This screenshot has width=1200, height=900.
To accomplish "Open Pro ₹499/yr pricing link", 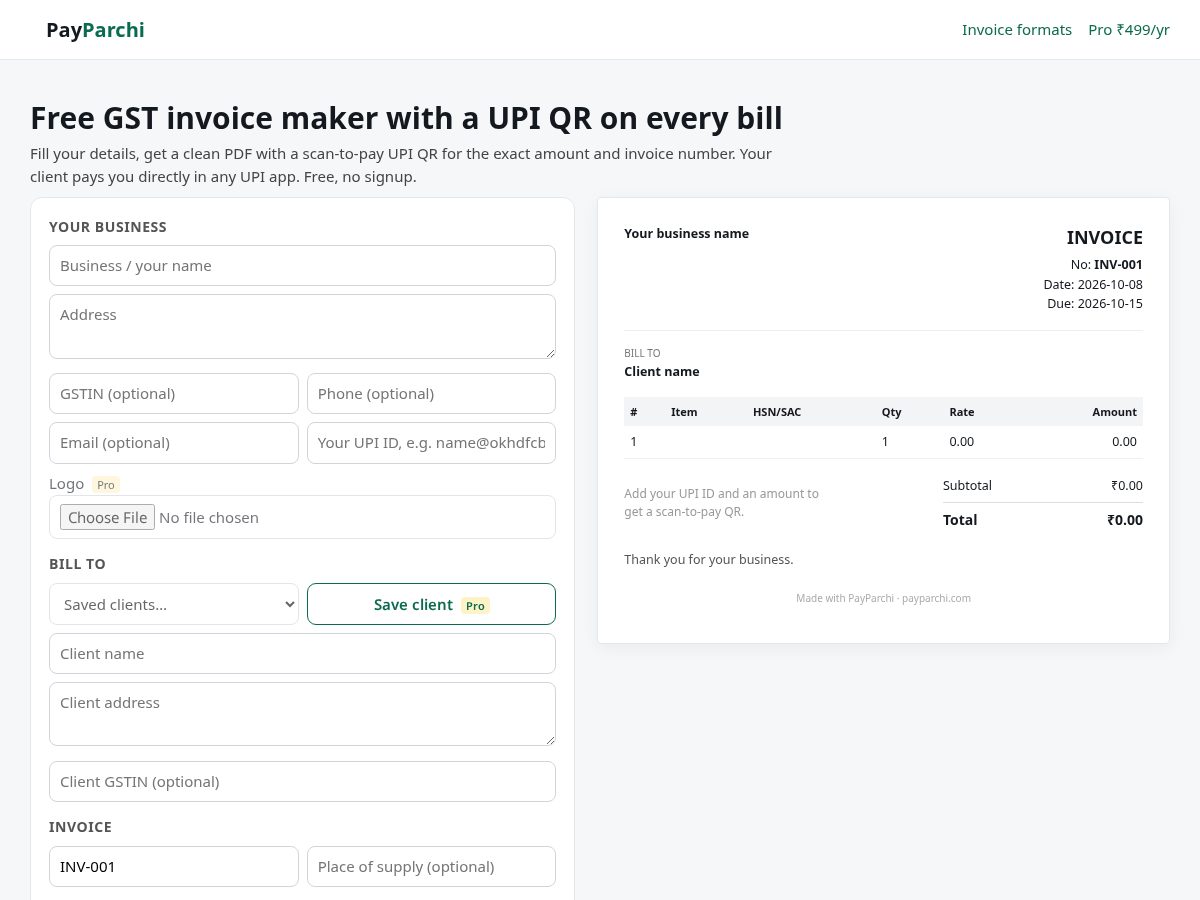I will 1129,30.
